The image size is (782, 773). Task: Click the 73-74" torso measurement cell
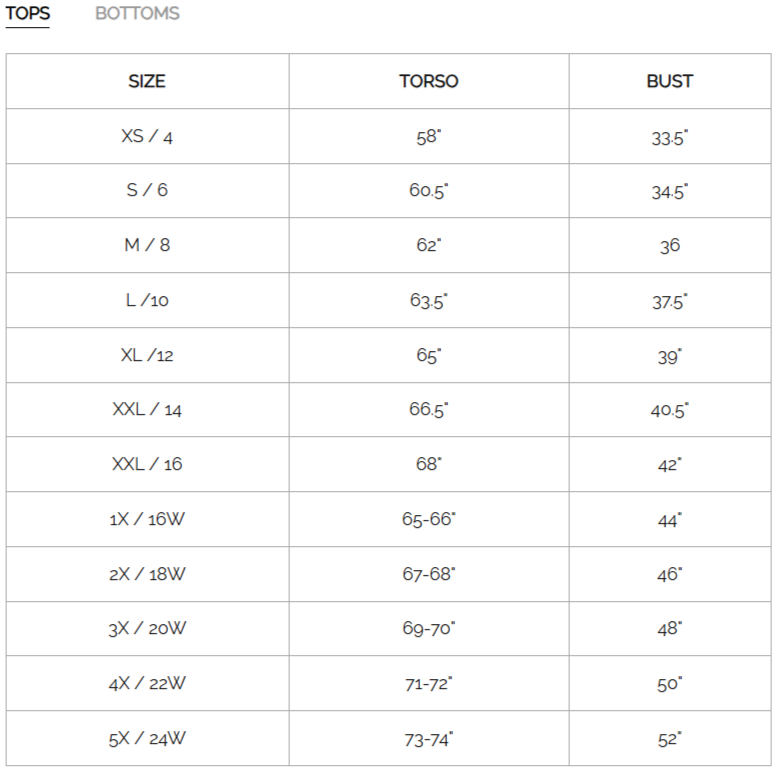click(x=429, y=739)
